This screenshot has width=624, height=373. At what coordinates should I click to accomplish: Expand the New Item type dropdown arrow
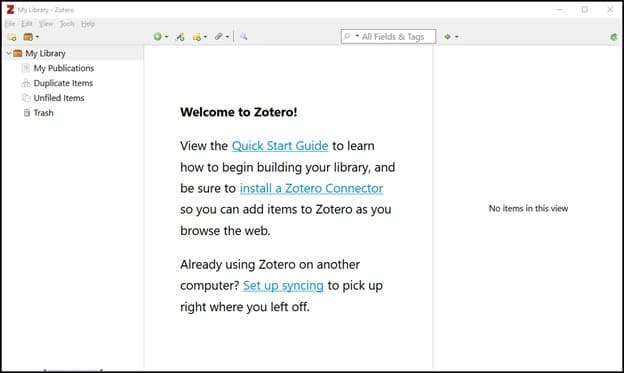point(167,37)
